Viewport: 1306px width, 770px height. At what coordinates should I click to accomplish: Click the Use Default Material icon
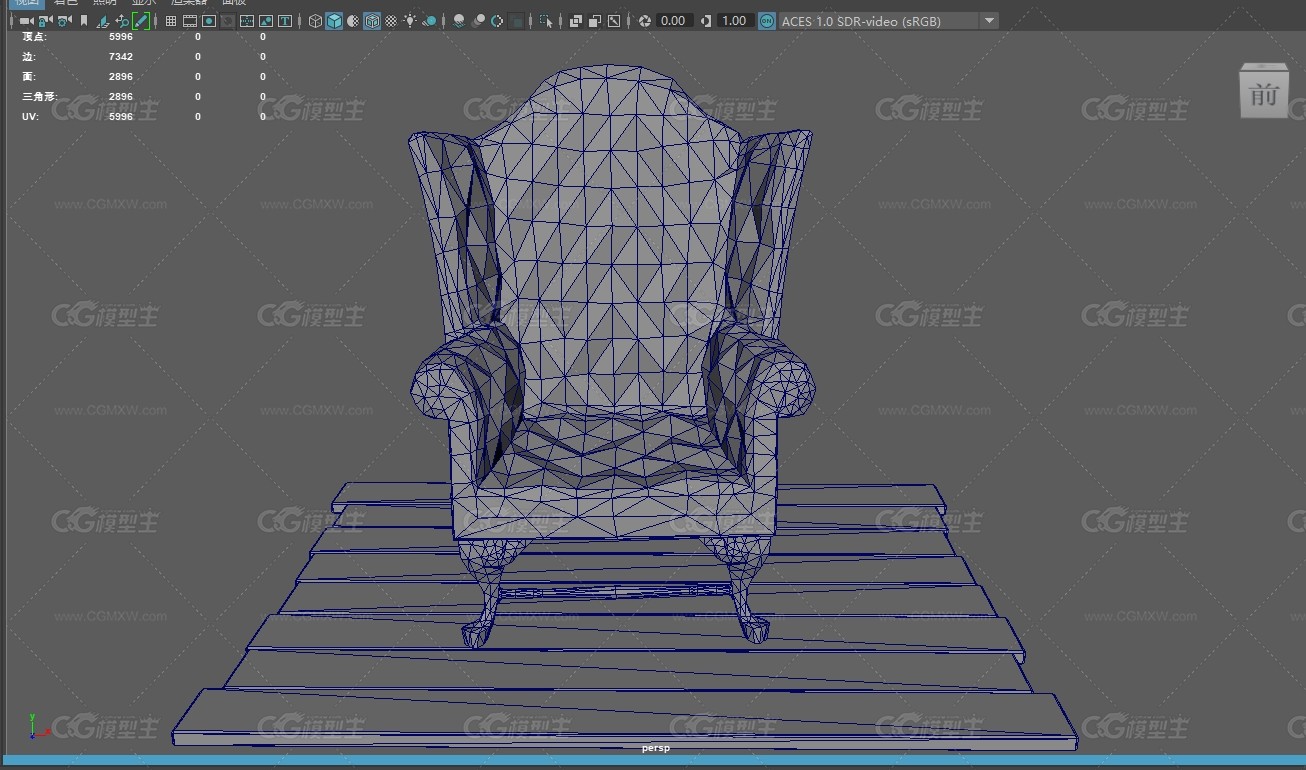tap(353, 20)
